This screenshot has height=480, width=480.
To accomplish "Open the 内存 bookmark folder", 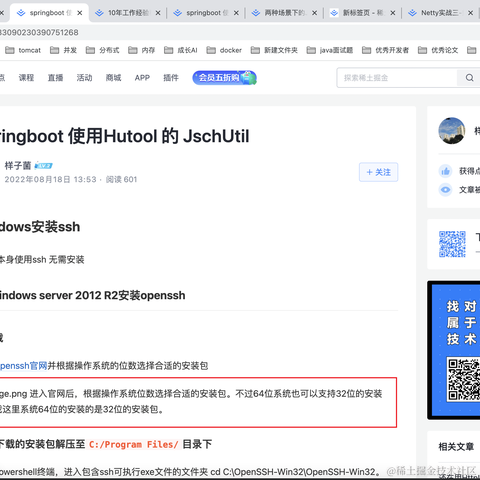I will [x=142, y=50].
